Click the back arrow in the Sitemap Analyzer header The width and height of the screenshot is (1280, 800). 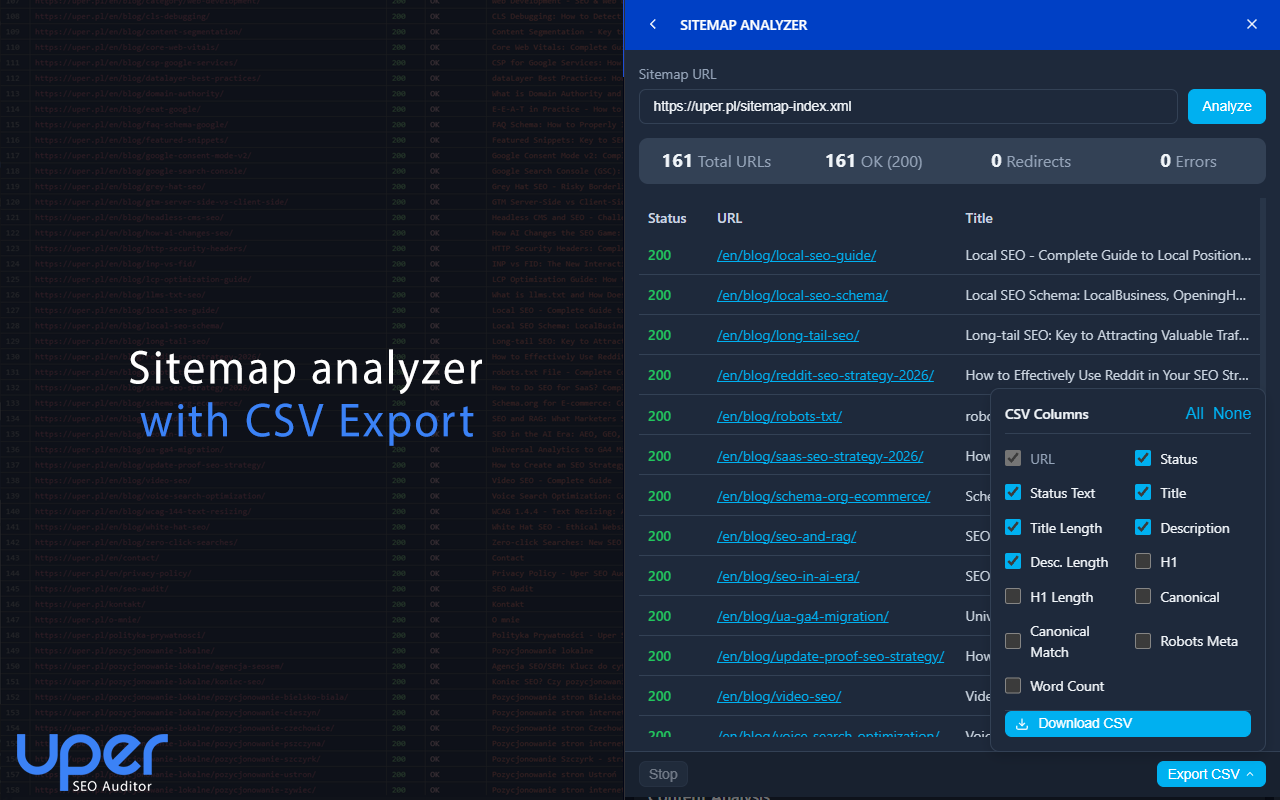tap(652, 24)
